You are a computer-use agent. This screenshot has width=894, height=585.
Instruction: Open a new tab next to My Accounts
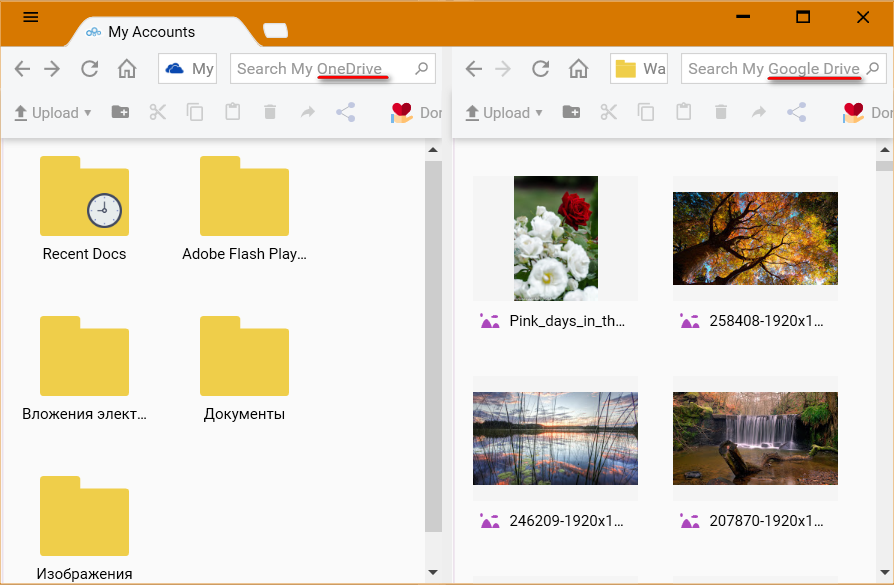[275, 31]
